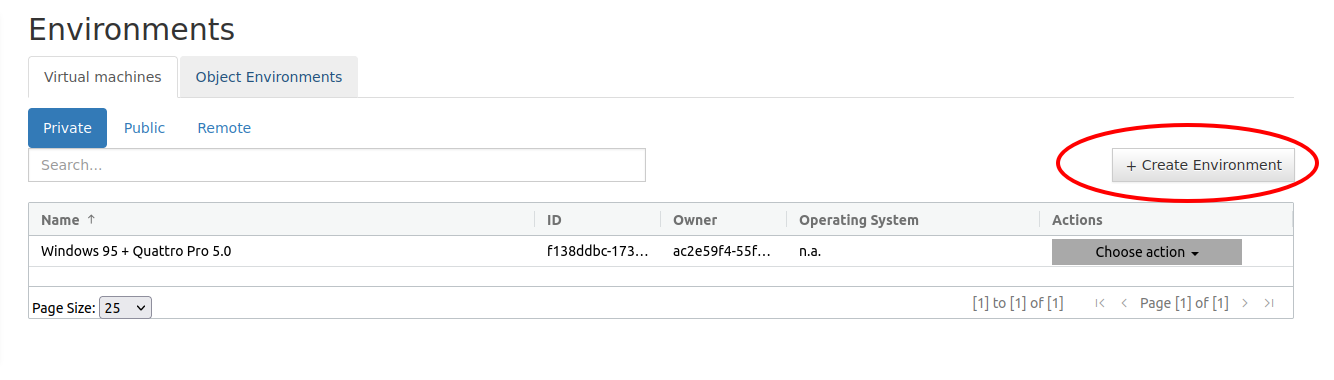Open the Remote environments list
Image resolution: width=1334 pixels, height=380 pixels.
[x=224, y=128]
